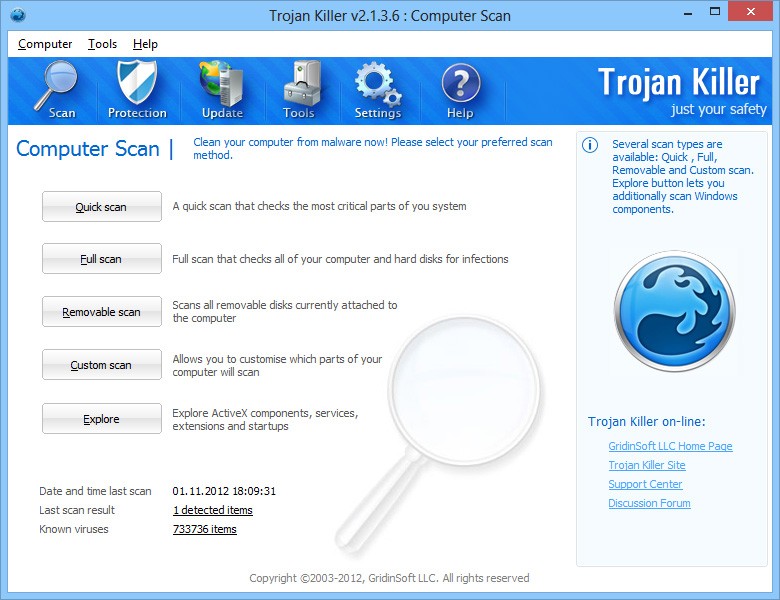The height and width of the screenshot is (600, 780).
Task: Open the Computer menu
Action: tap(45, 44)
